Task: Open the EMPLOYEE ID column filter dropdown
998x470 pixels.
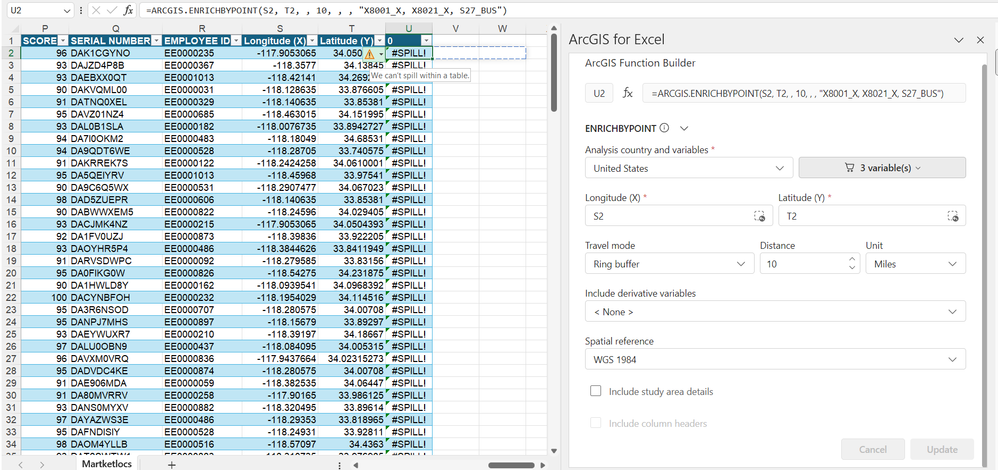Action: pyautogui.click(x=235, y=41)
